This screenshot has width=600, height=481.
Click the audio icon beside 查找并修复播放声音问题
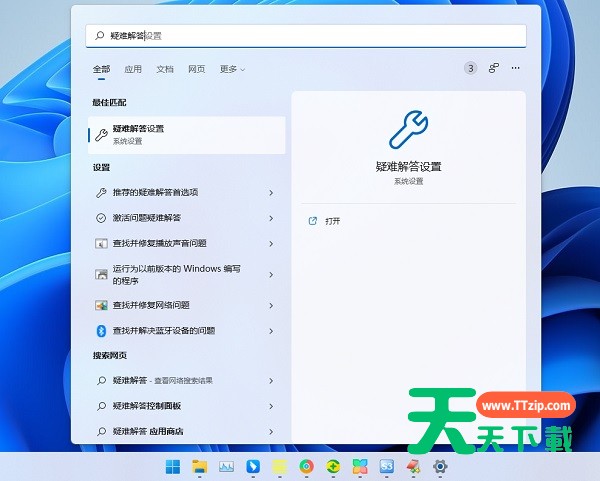pyautogui.click(x=101, y=243)
